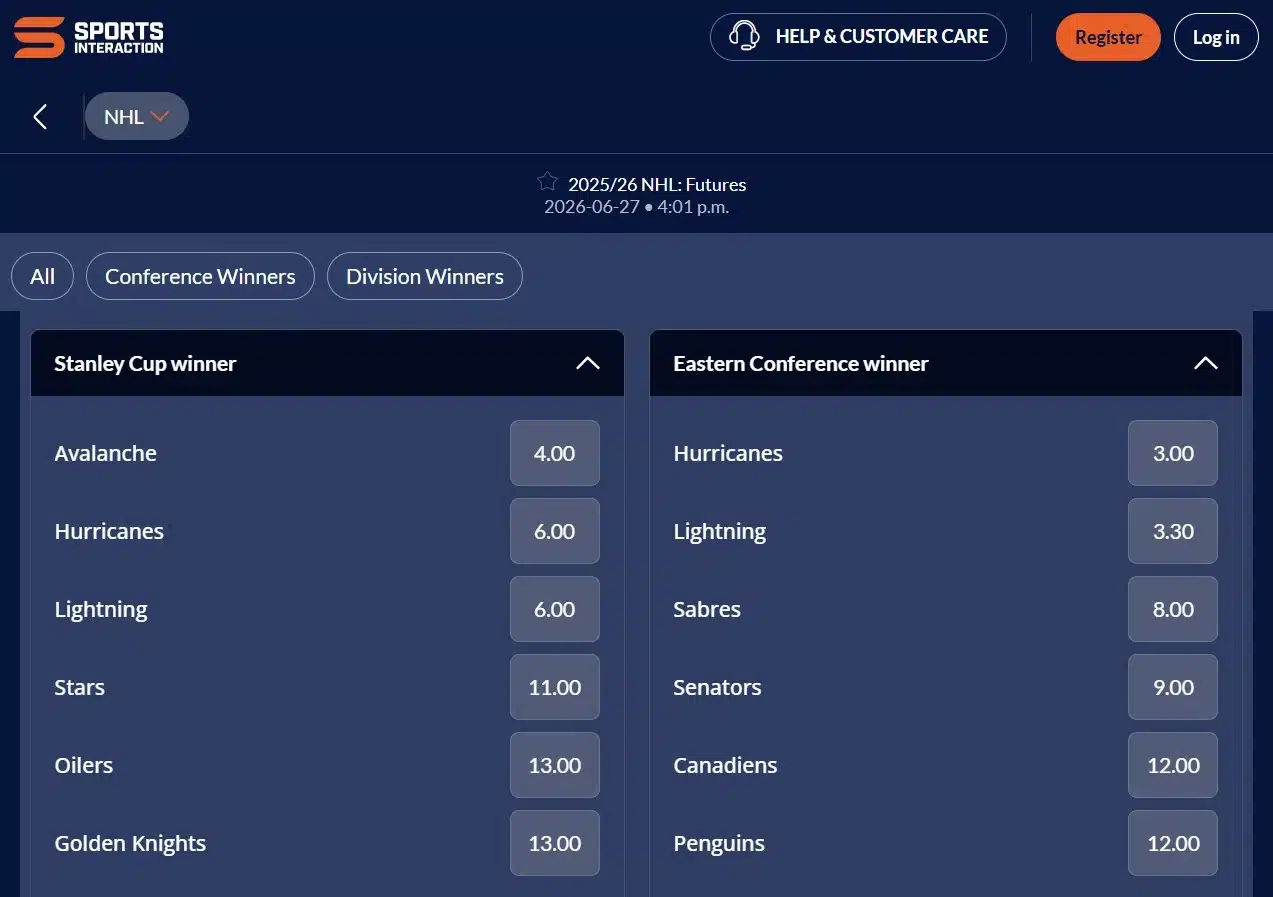Add Penguins 12.00 Eastern Conference bet

tap(1172, 843)
